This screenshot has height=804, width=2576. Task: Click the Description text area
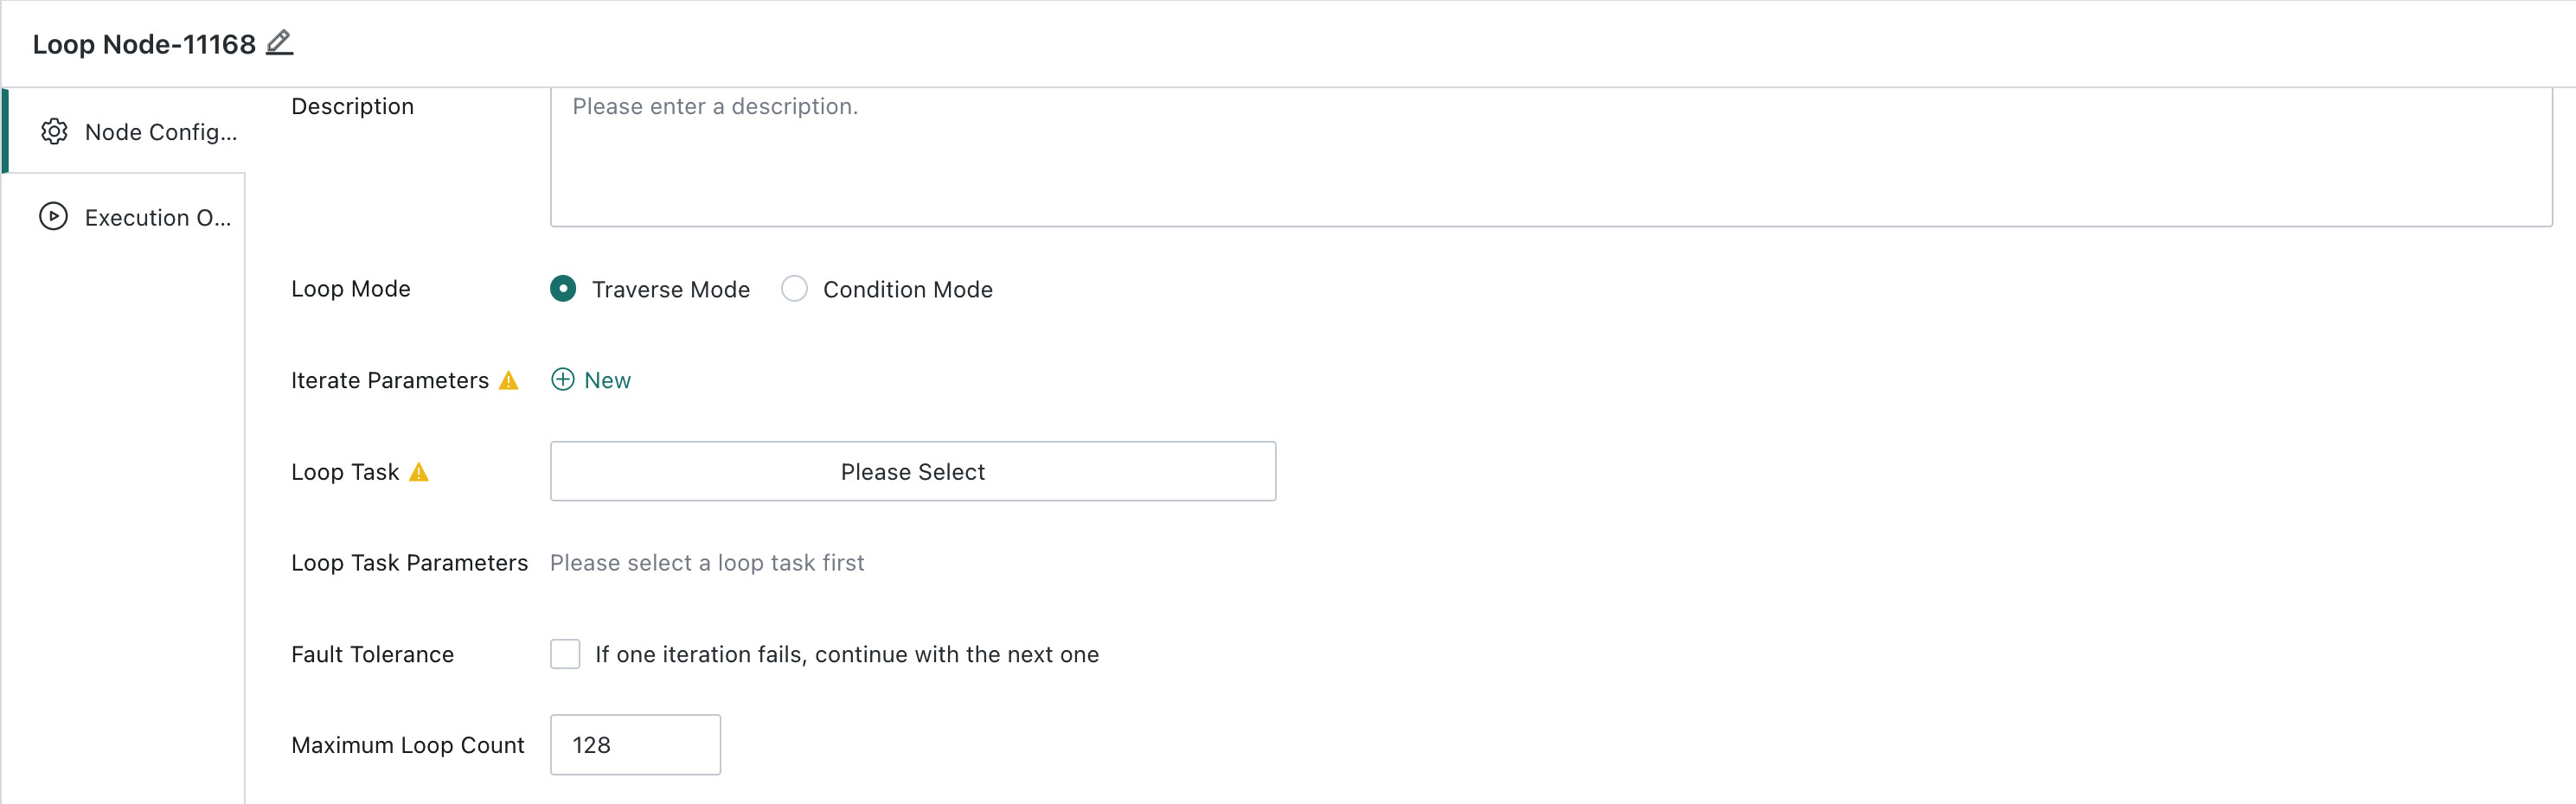[x=1551, y=157]
